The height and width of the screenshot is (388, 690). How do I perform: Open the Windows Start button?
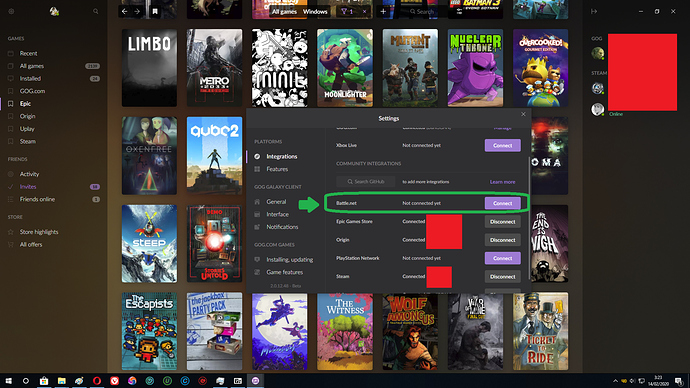click(x=8, y=381)
